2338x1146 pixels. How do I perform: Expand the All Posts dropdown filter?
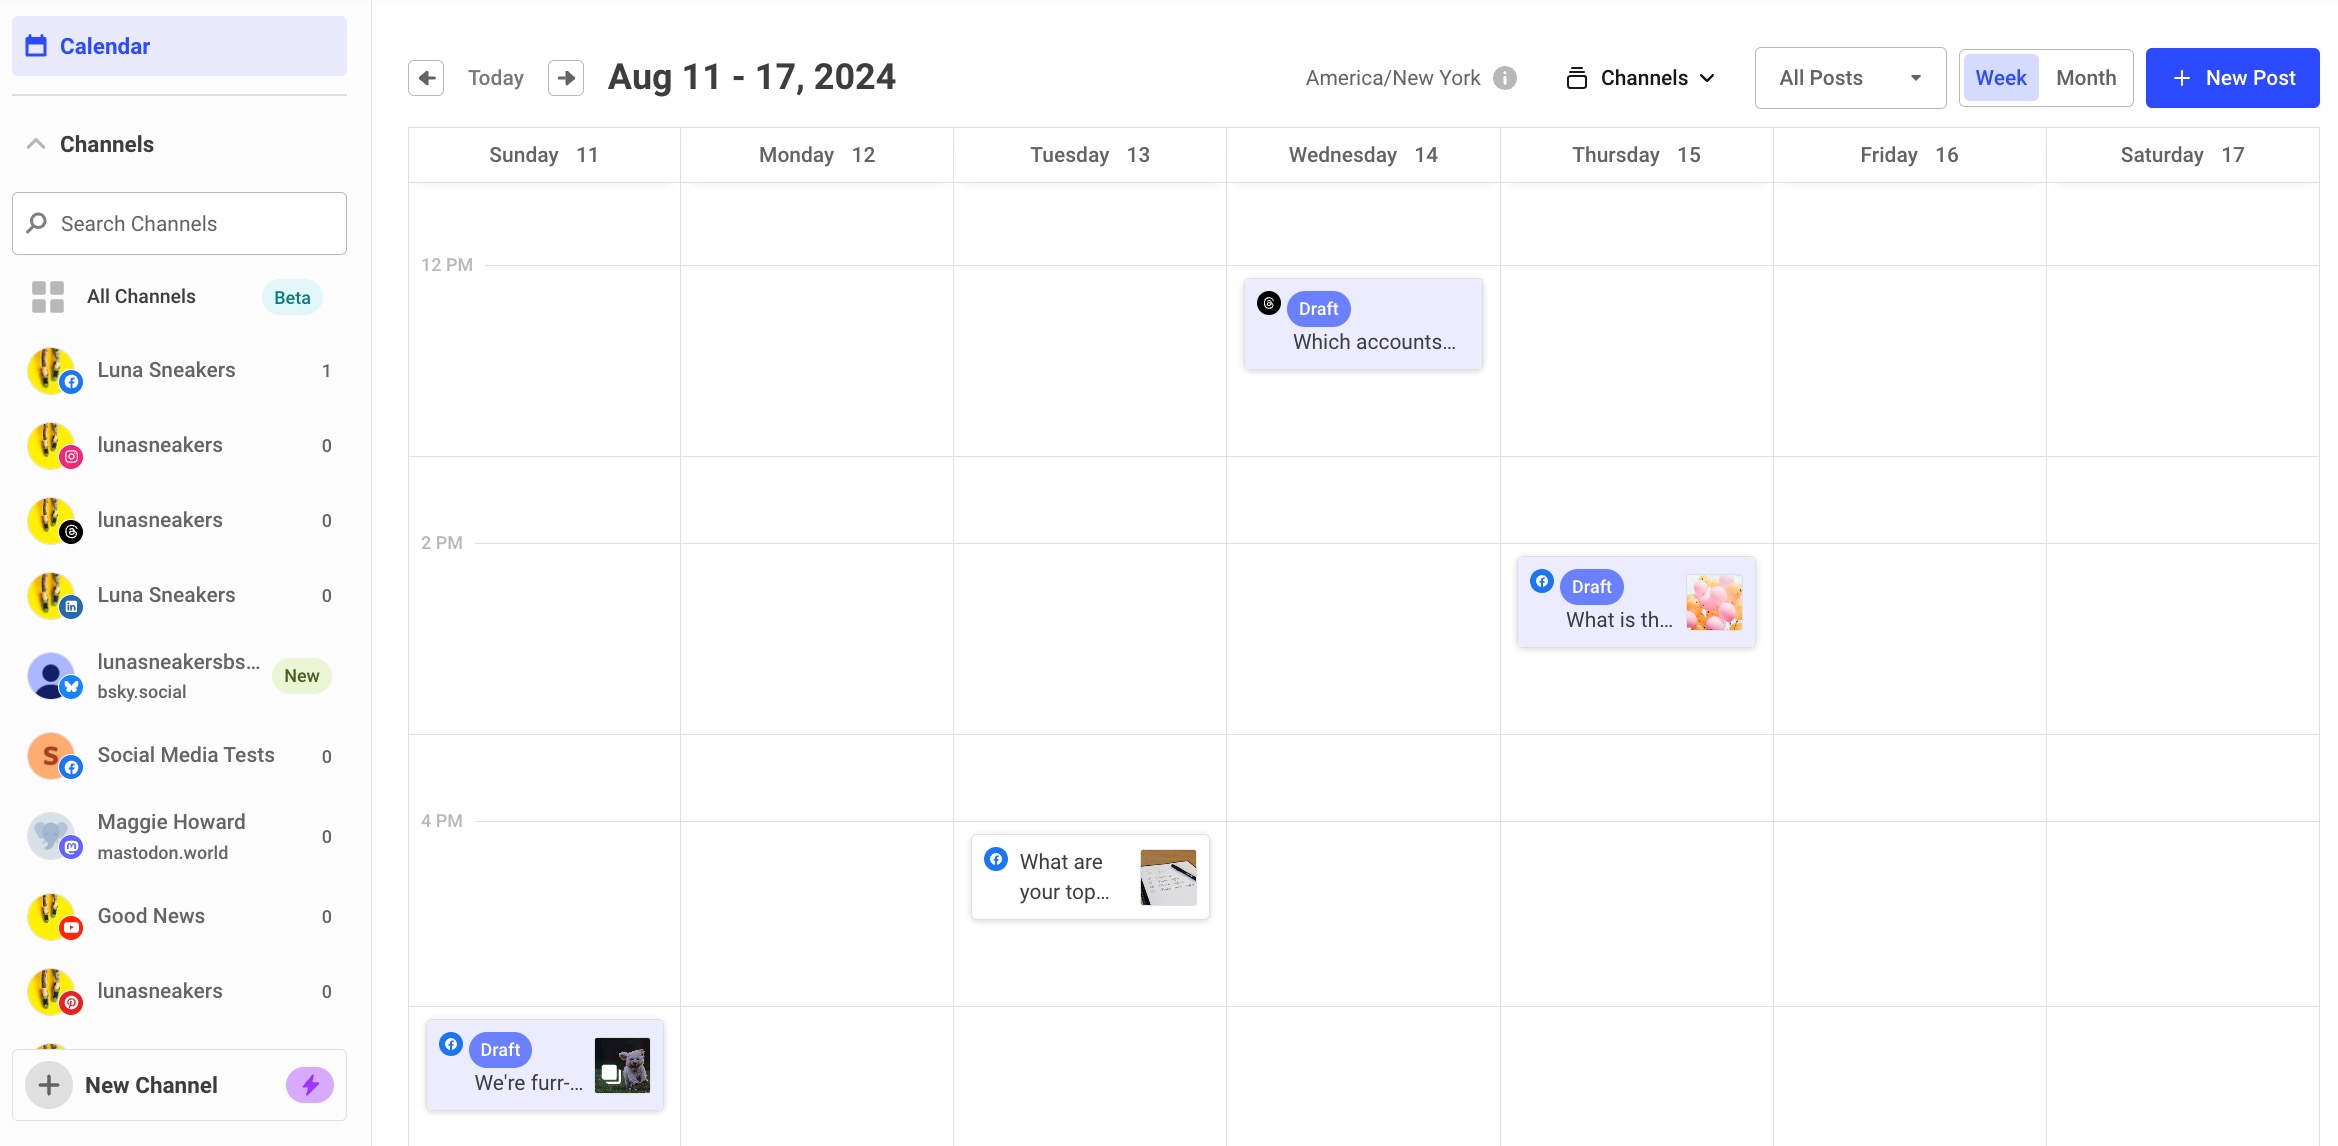1849,76
